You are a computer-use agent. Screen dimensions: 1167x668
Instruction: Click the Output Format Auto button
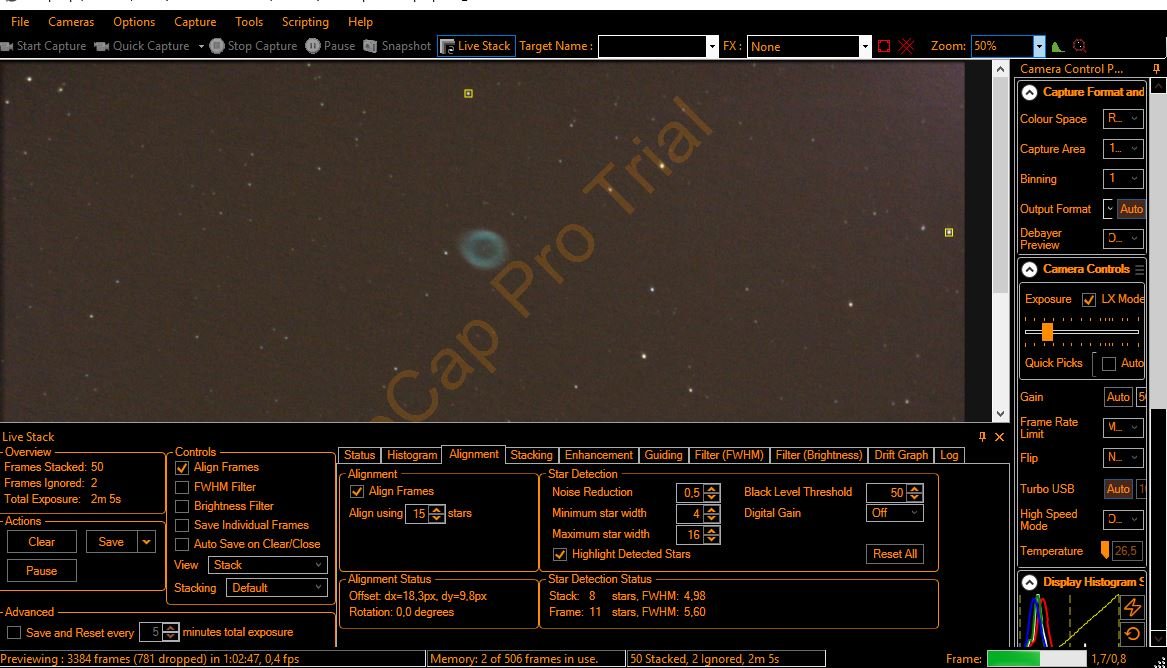pyautogui.click(x=1131, y=209)
